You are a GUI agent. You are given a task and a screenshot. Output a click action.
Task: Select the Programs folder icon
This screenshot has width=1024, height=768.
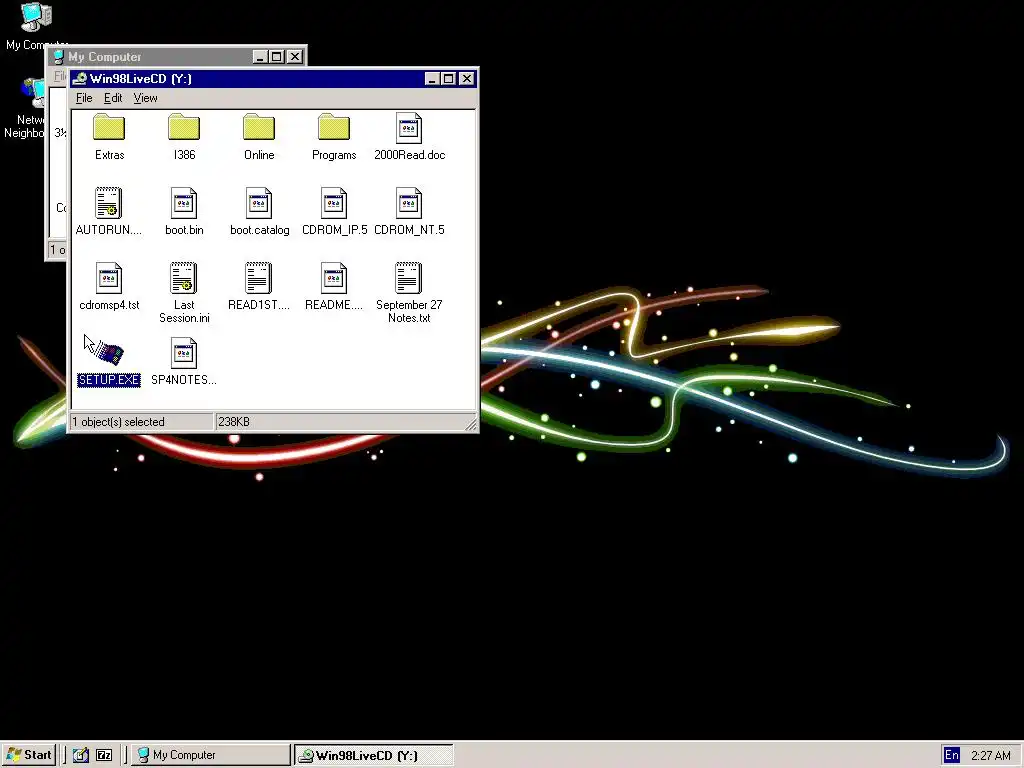(x=334, y=127)
